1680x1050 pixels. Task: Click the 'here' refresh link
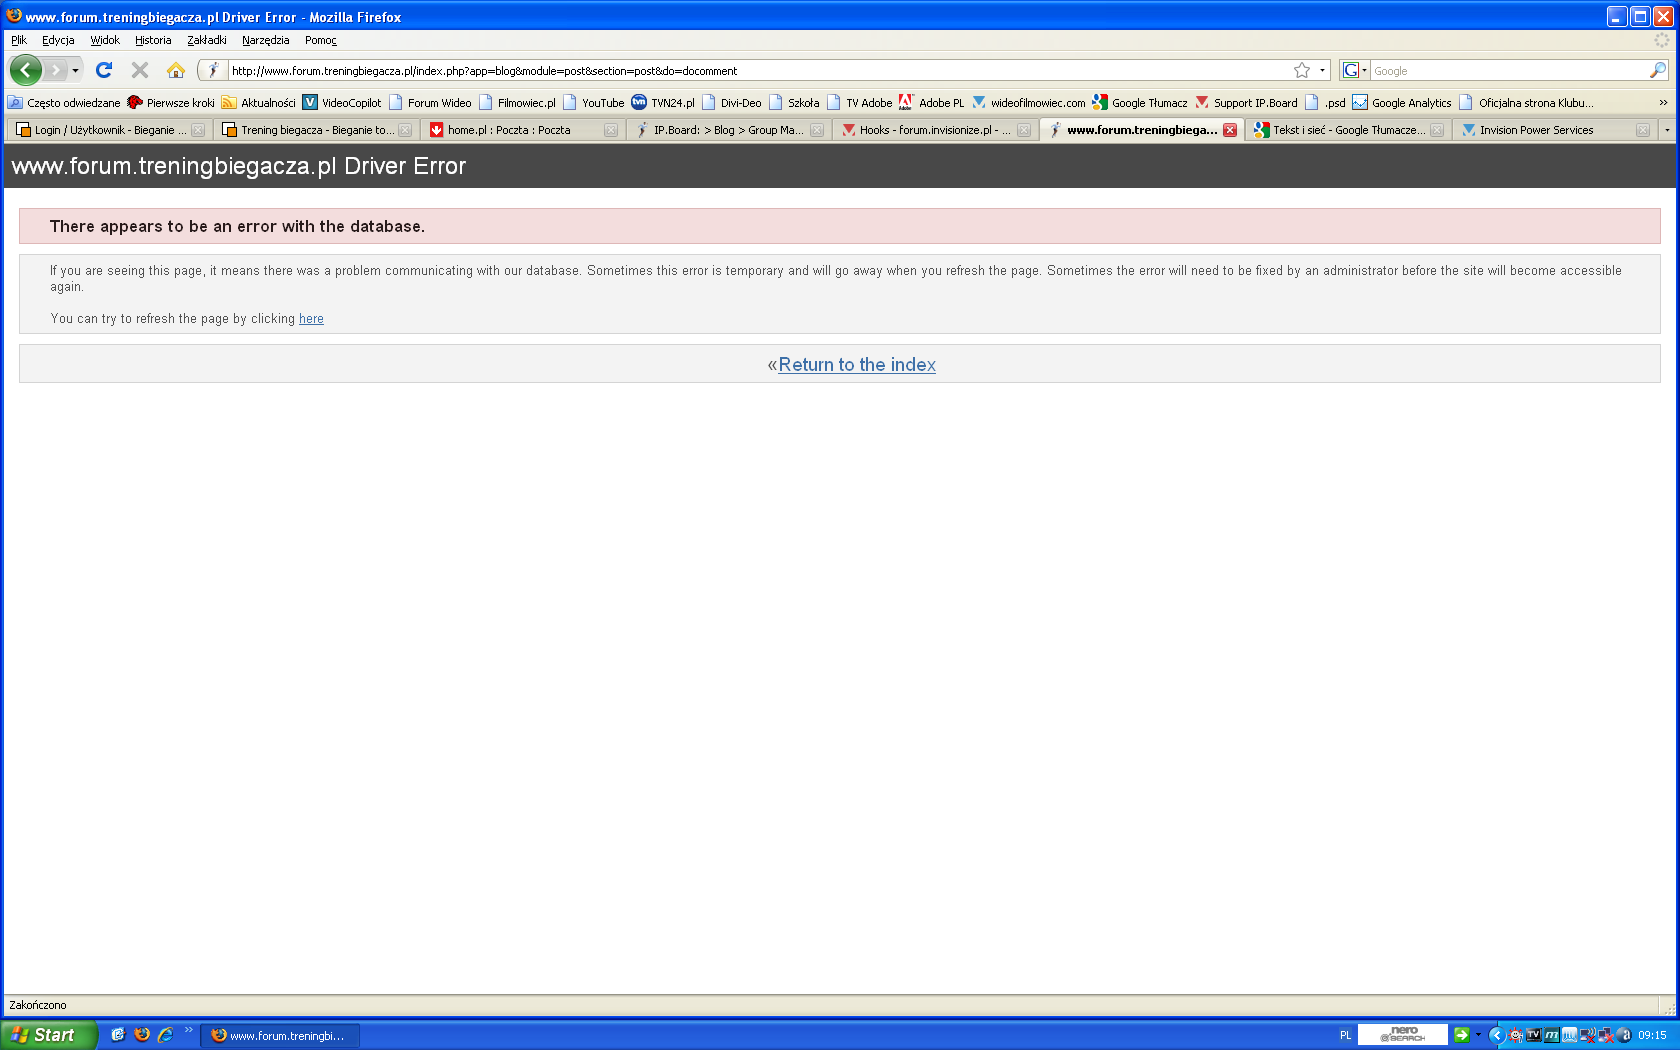(311, 319)
